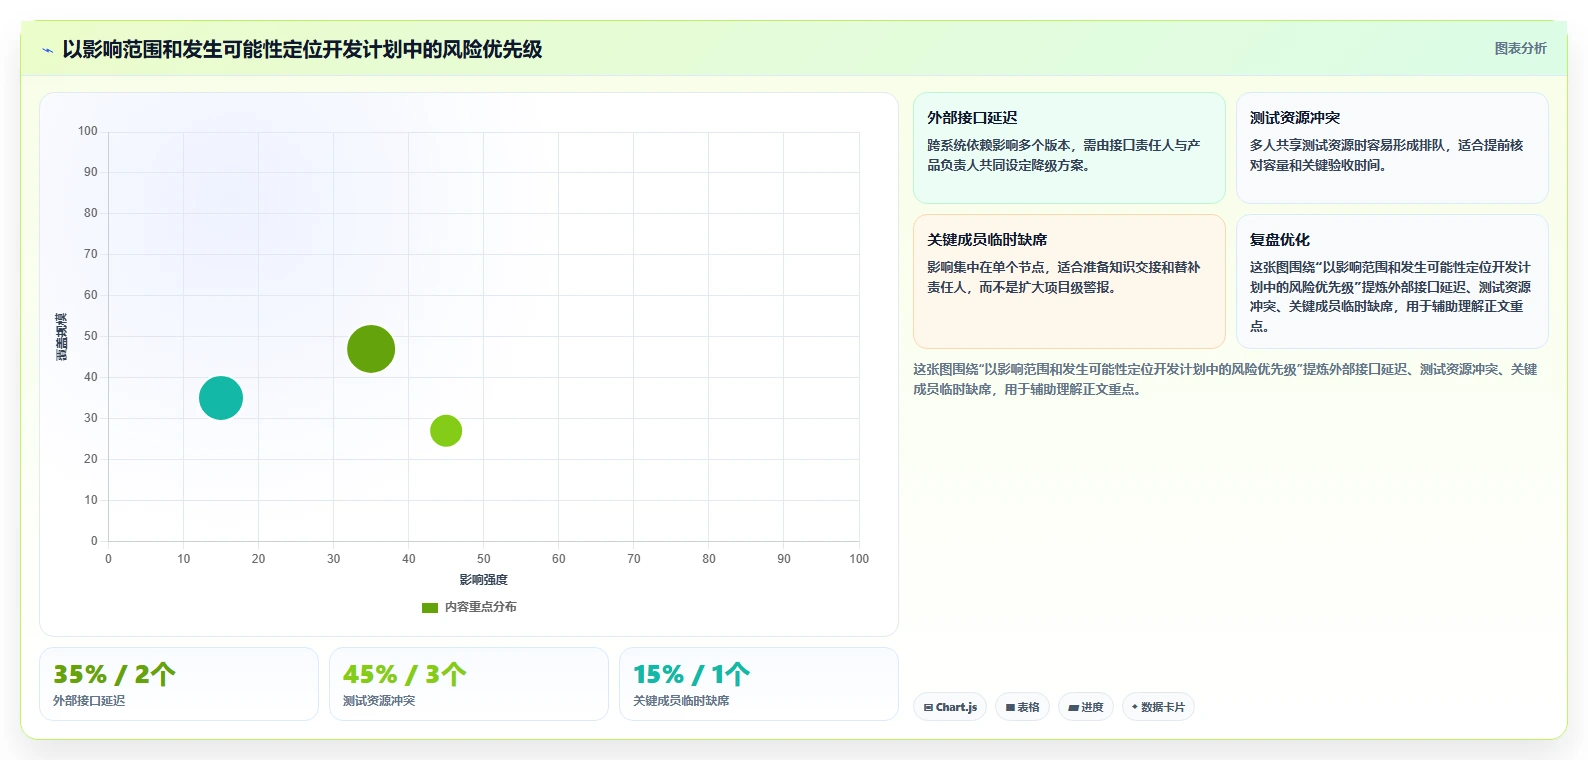Click the 关键成员临时缺席 label under 15%
The image size is (1588, 760).
[x=681, y=701]
